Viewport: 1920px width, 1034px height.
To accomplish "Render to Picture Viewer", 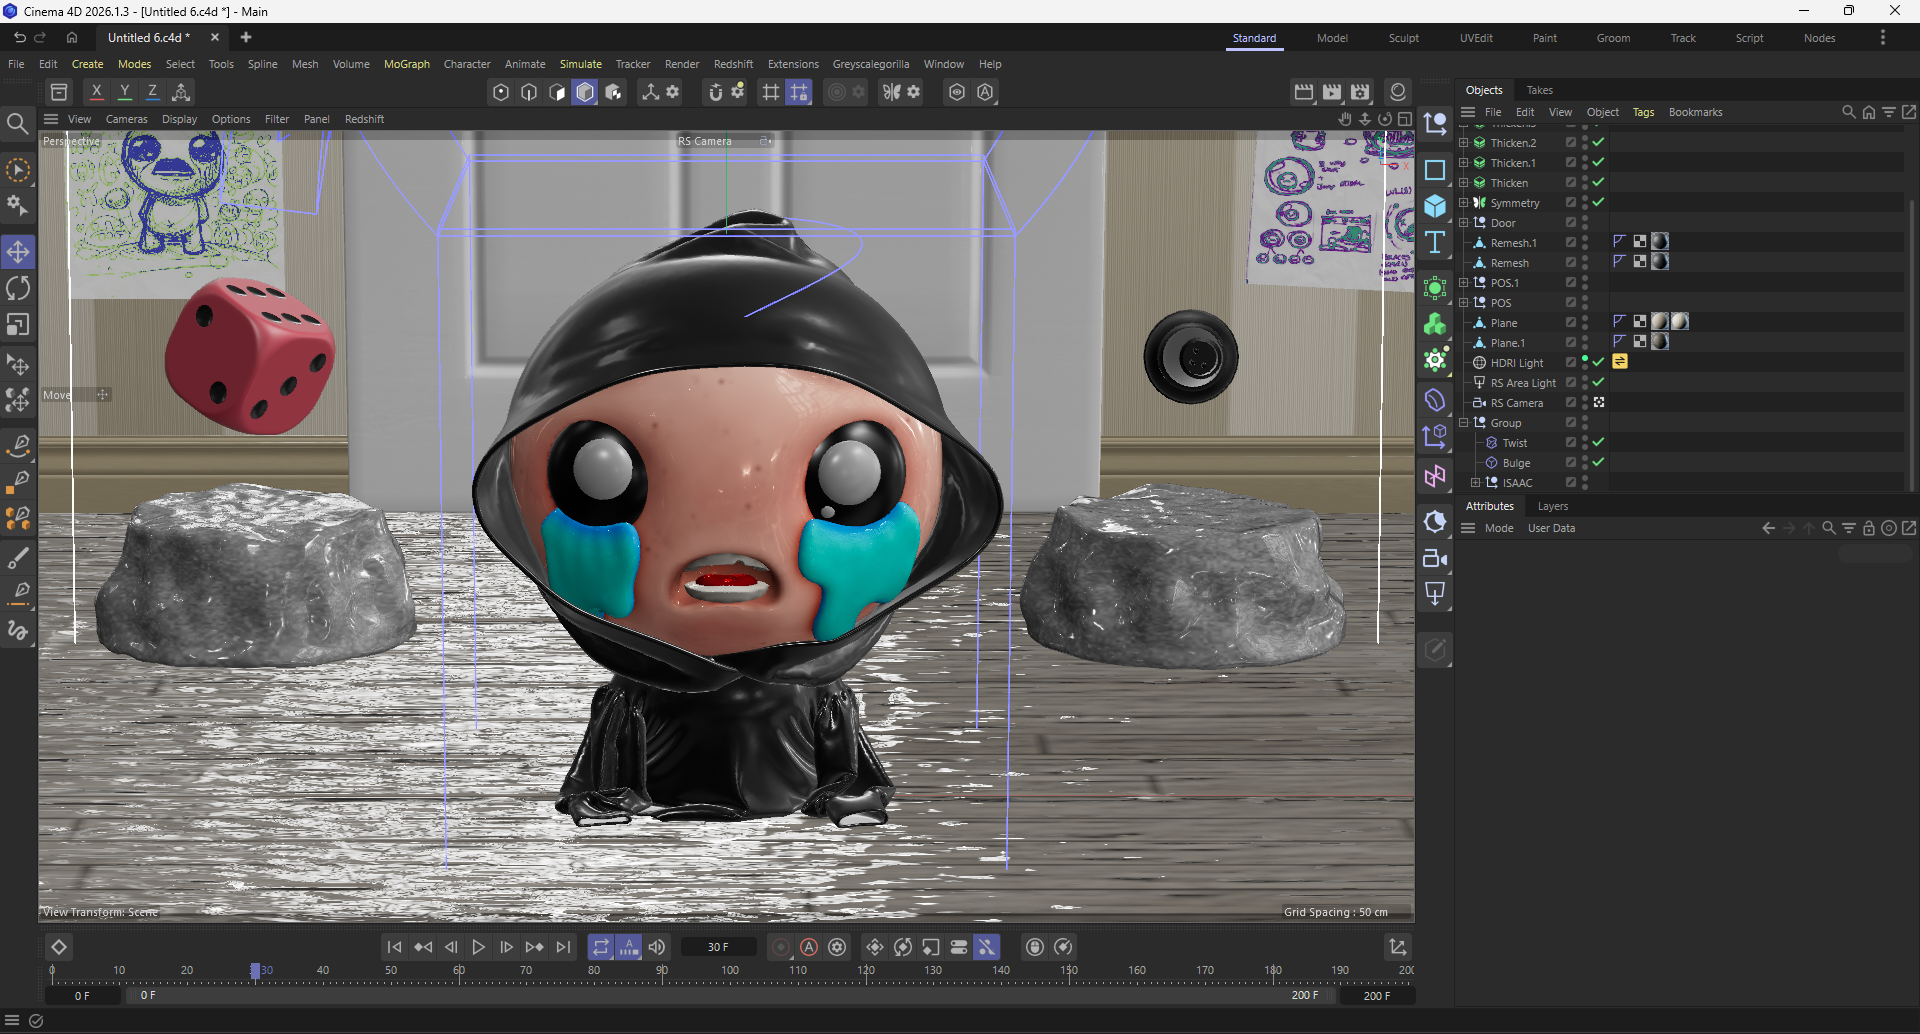I will [1331, 92].
